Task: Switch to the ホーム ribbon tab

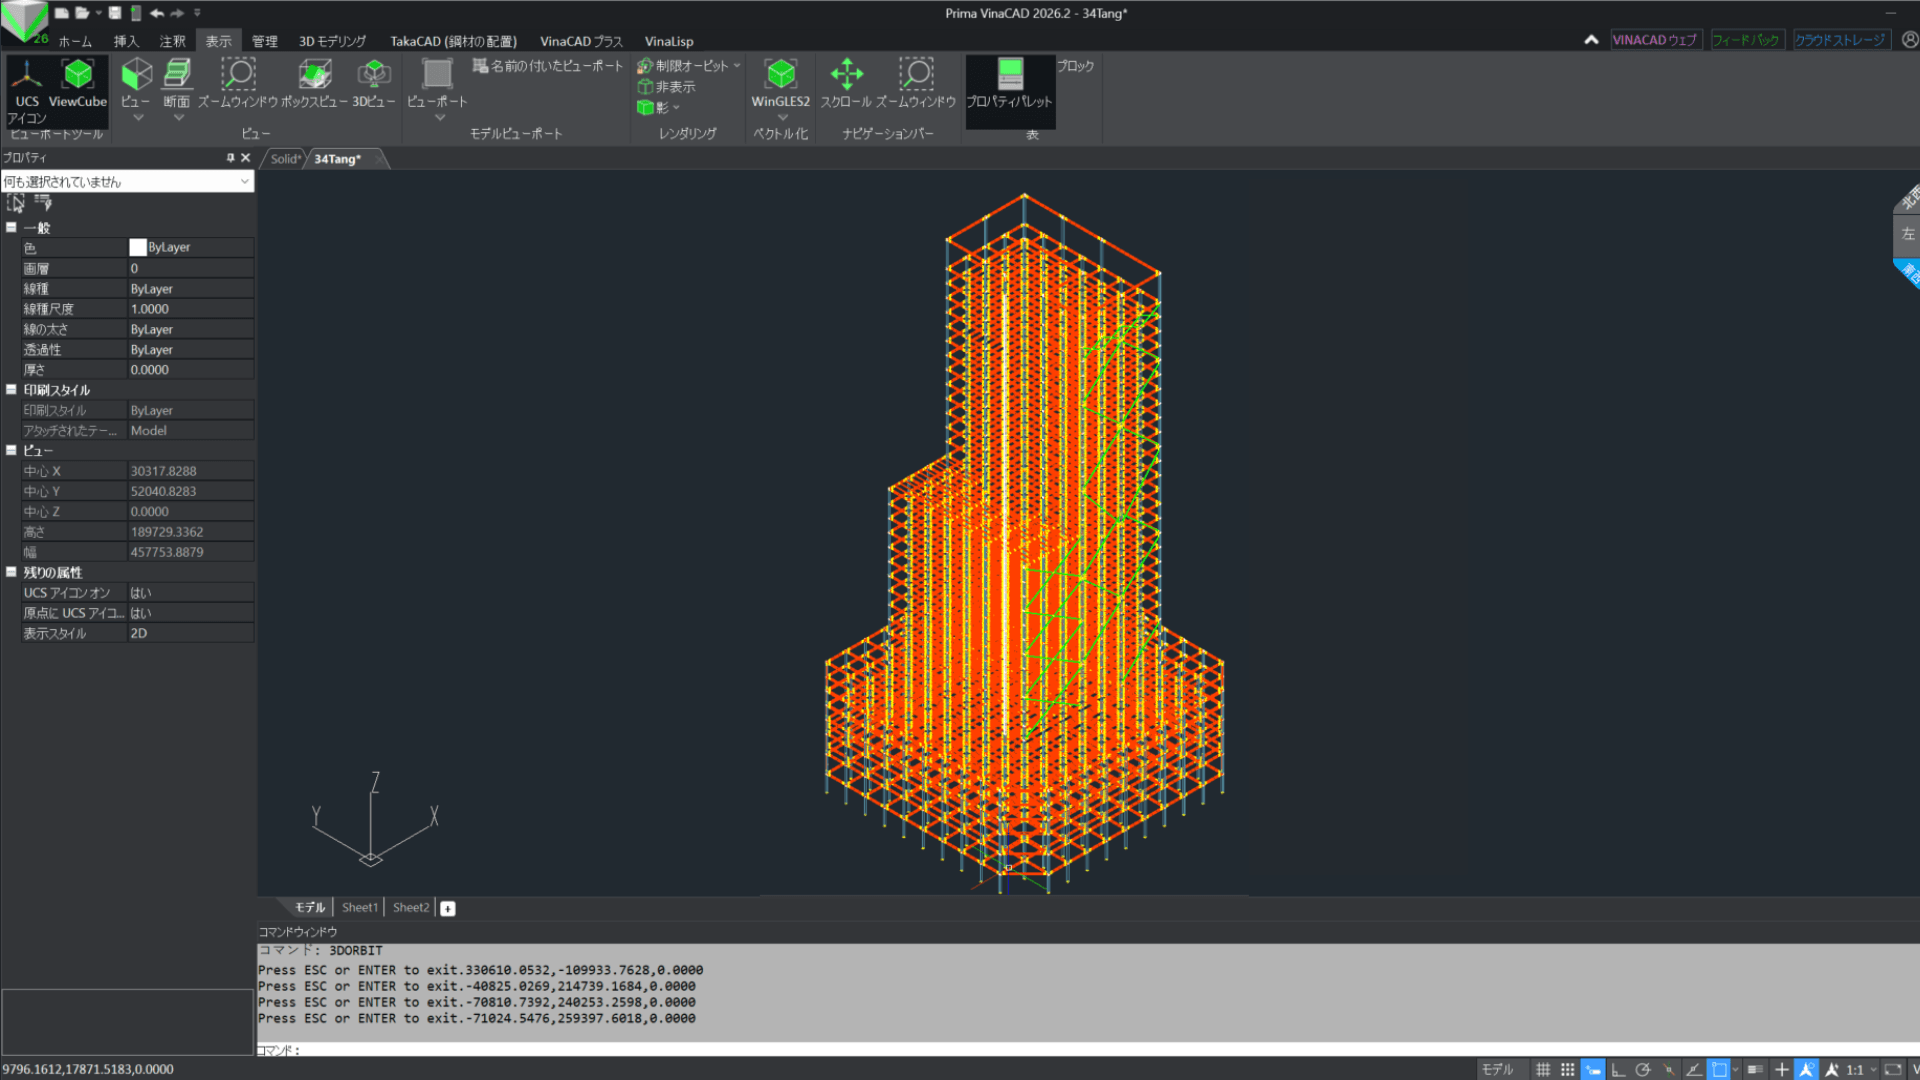Action: tap(75, 41)
